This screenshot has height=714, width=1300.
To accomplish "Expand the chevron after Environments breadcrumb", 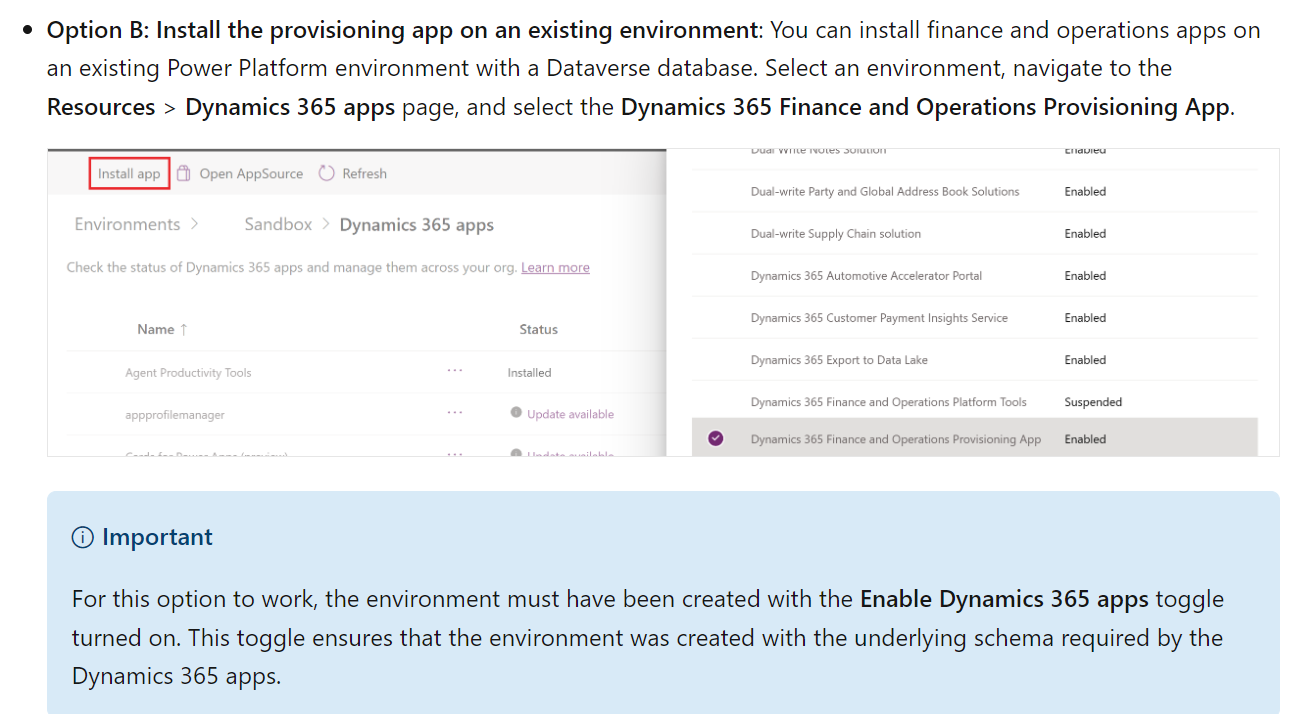I will click(x=194, y=224).
